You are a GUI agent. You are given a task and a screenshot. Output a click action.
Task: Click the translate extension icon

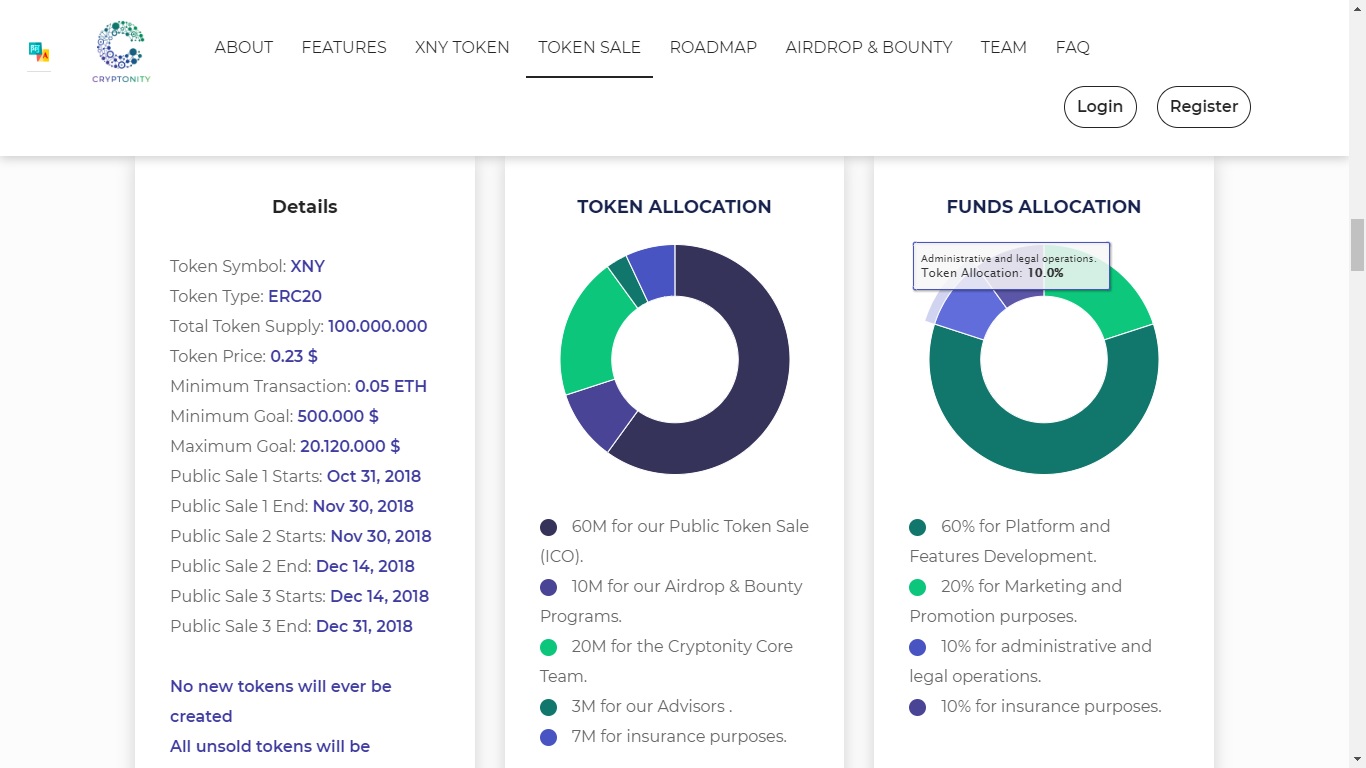[39, 52]
